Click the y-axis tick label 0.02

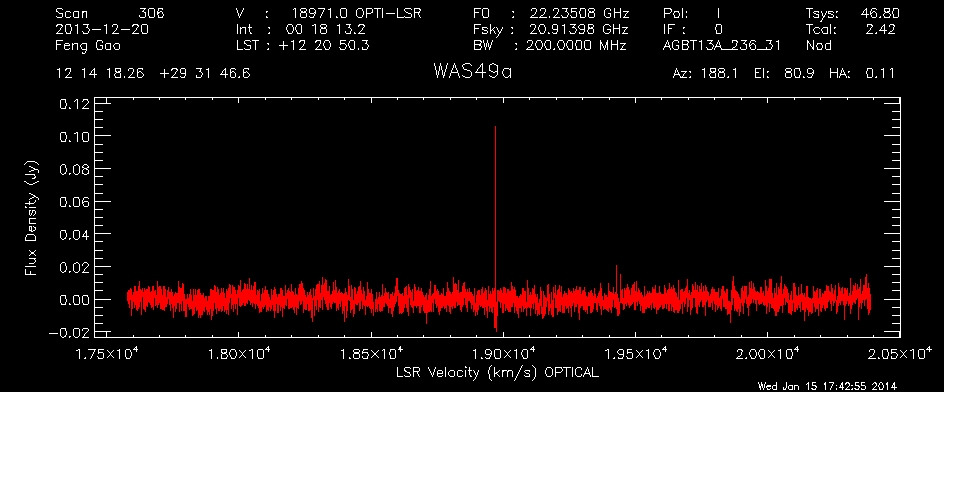click(x=74, y=267)
